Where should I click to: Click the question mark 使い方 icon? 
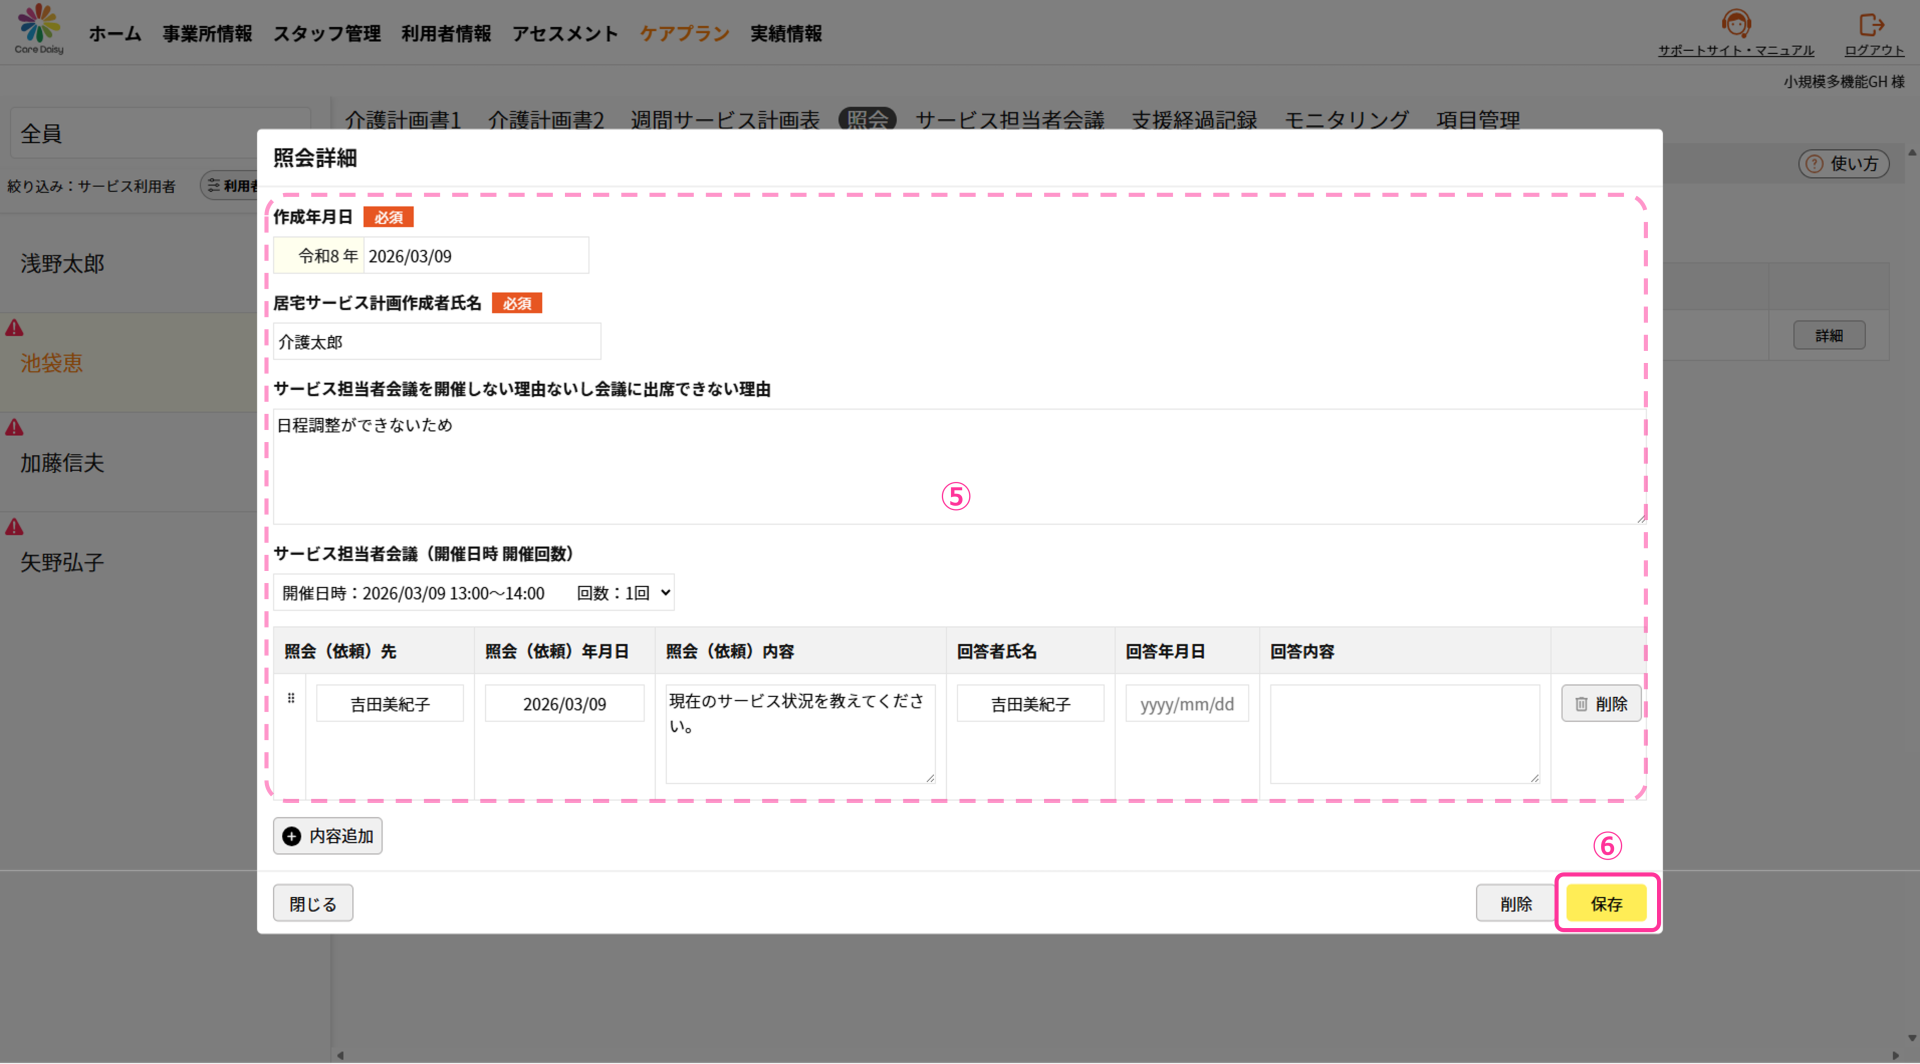pyautogui.click(x=1814, y=164)
